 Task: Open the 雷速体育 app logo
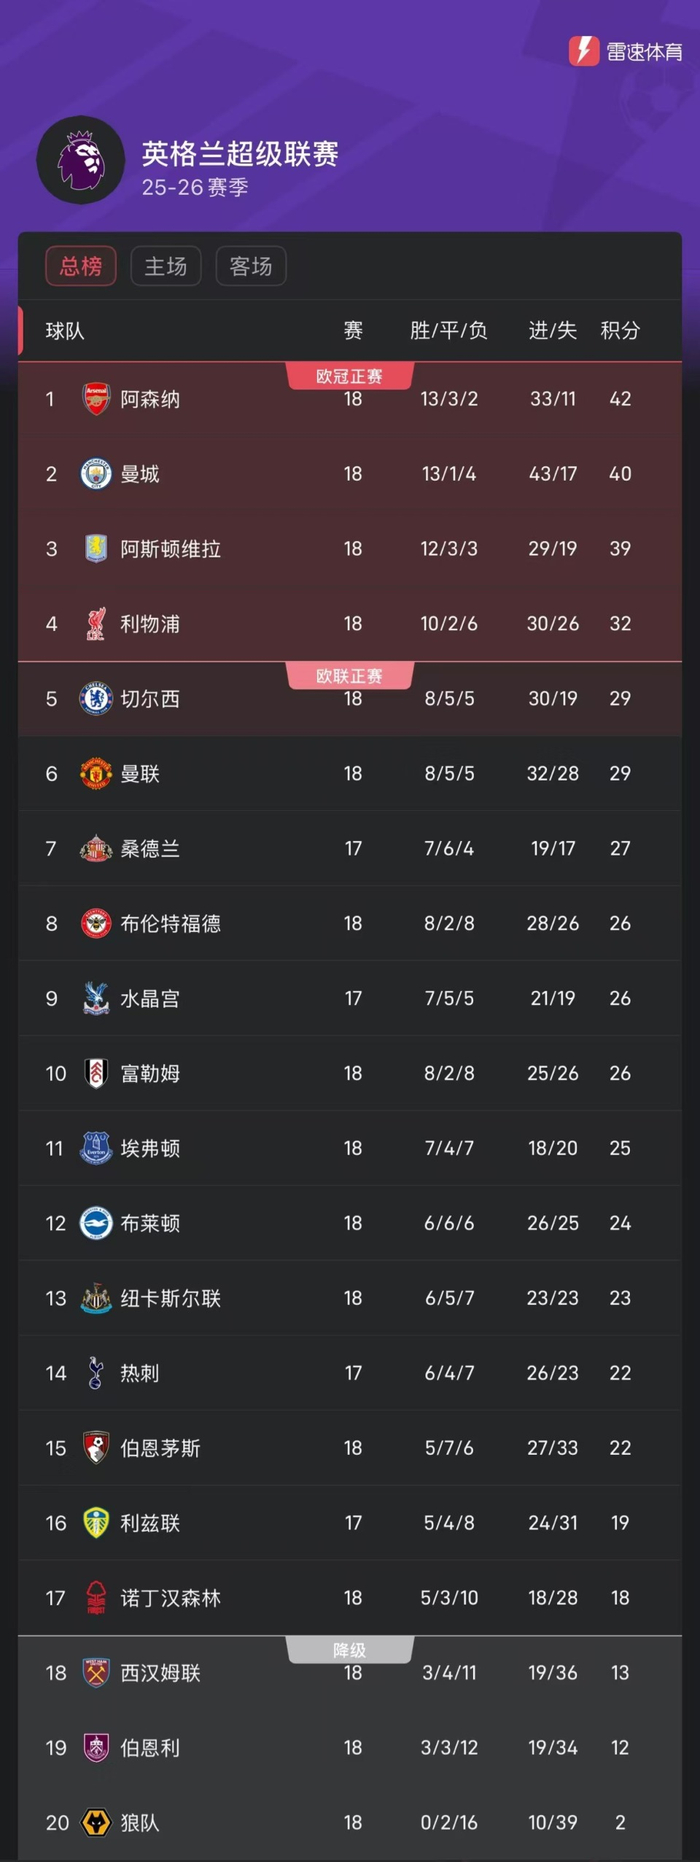tap(583, 50)
